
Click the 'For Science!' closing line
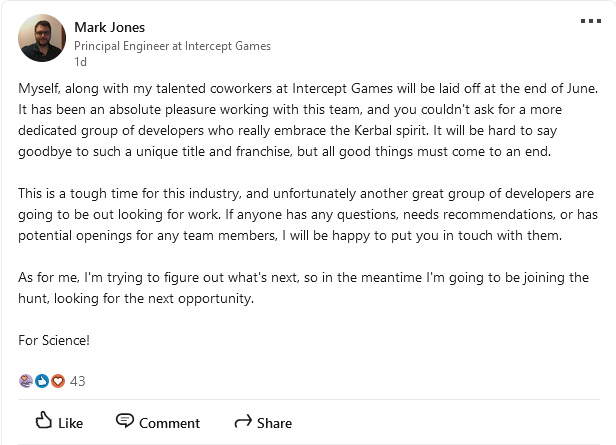(x=54, y=340)
